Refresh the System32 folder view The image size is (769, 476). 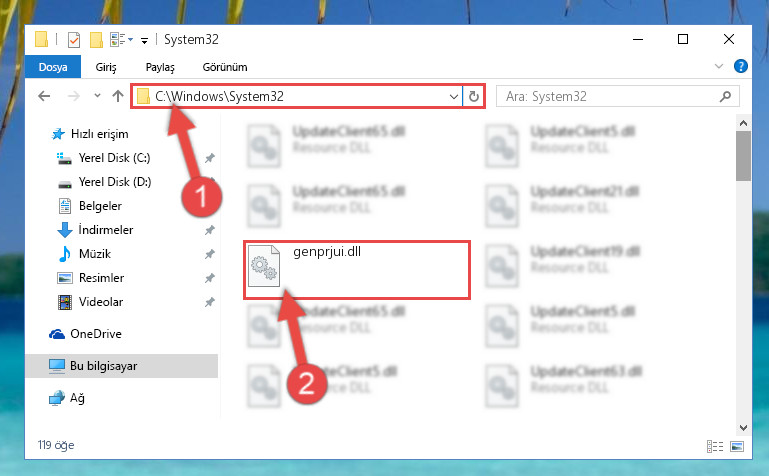coord(473,97)
